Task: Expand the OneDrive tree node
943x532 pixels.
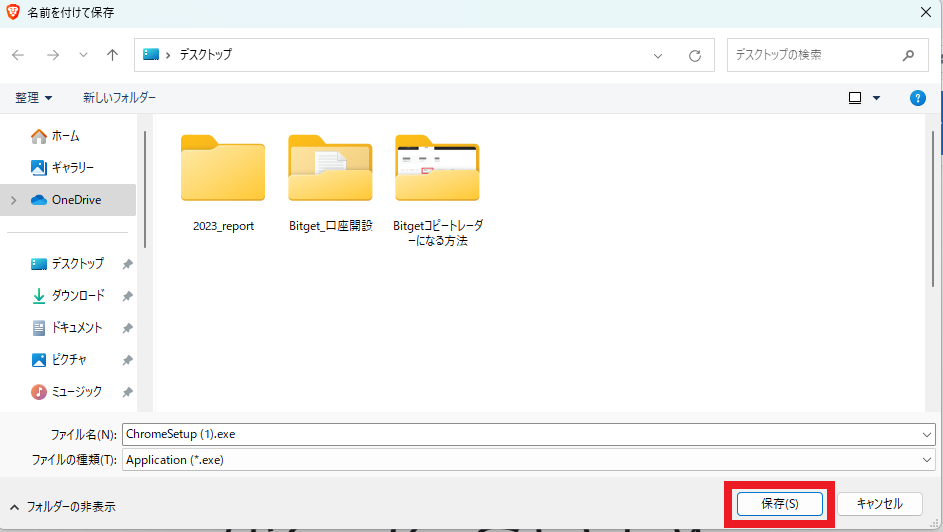Action: coord(13,200)
